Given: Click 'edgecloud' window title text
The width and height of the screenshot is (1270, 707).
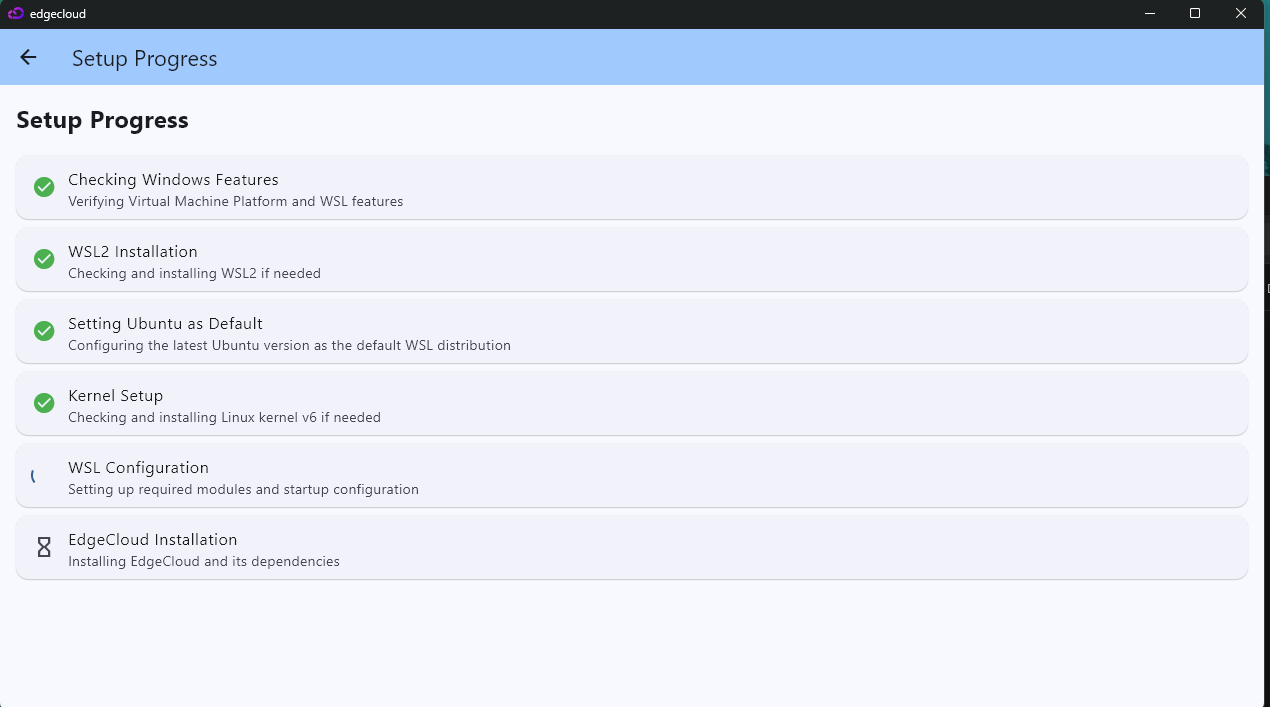Looking at the screenshot, I should (58, 14).
